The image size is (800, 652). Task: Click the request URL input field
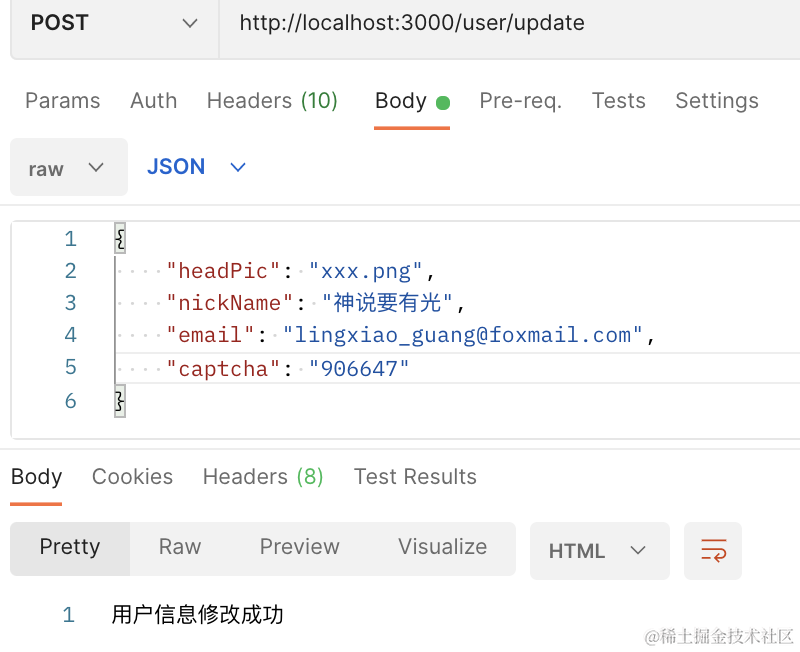(500, 23)
